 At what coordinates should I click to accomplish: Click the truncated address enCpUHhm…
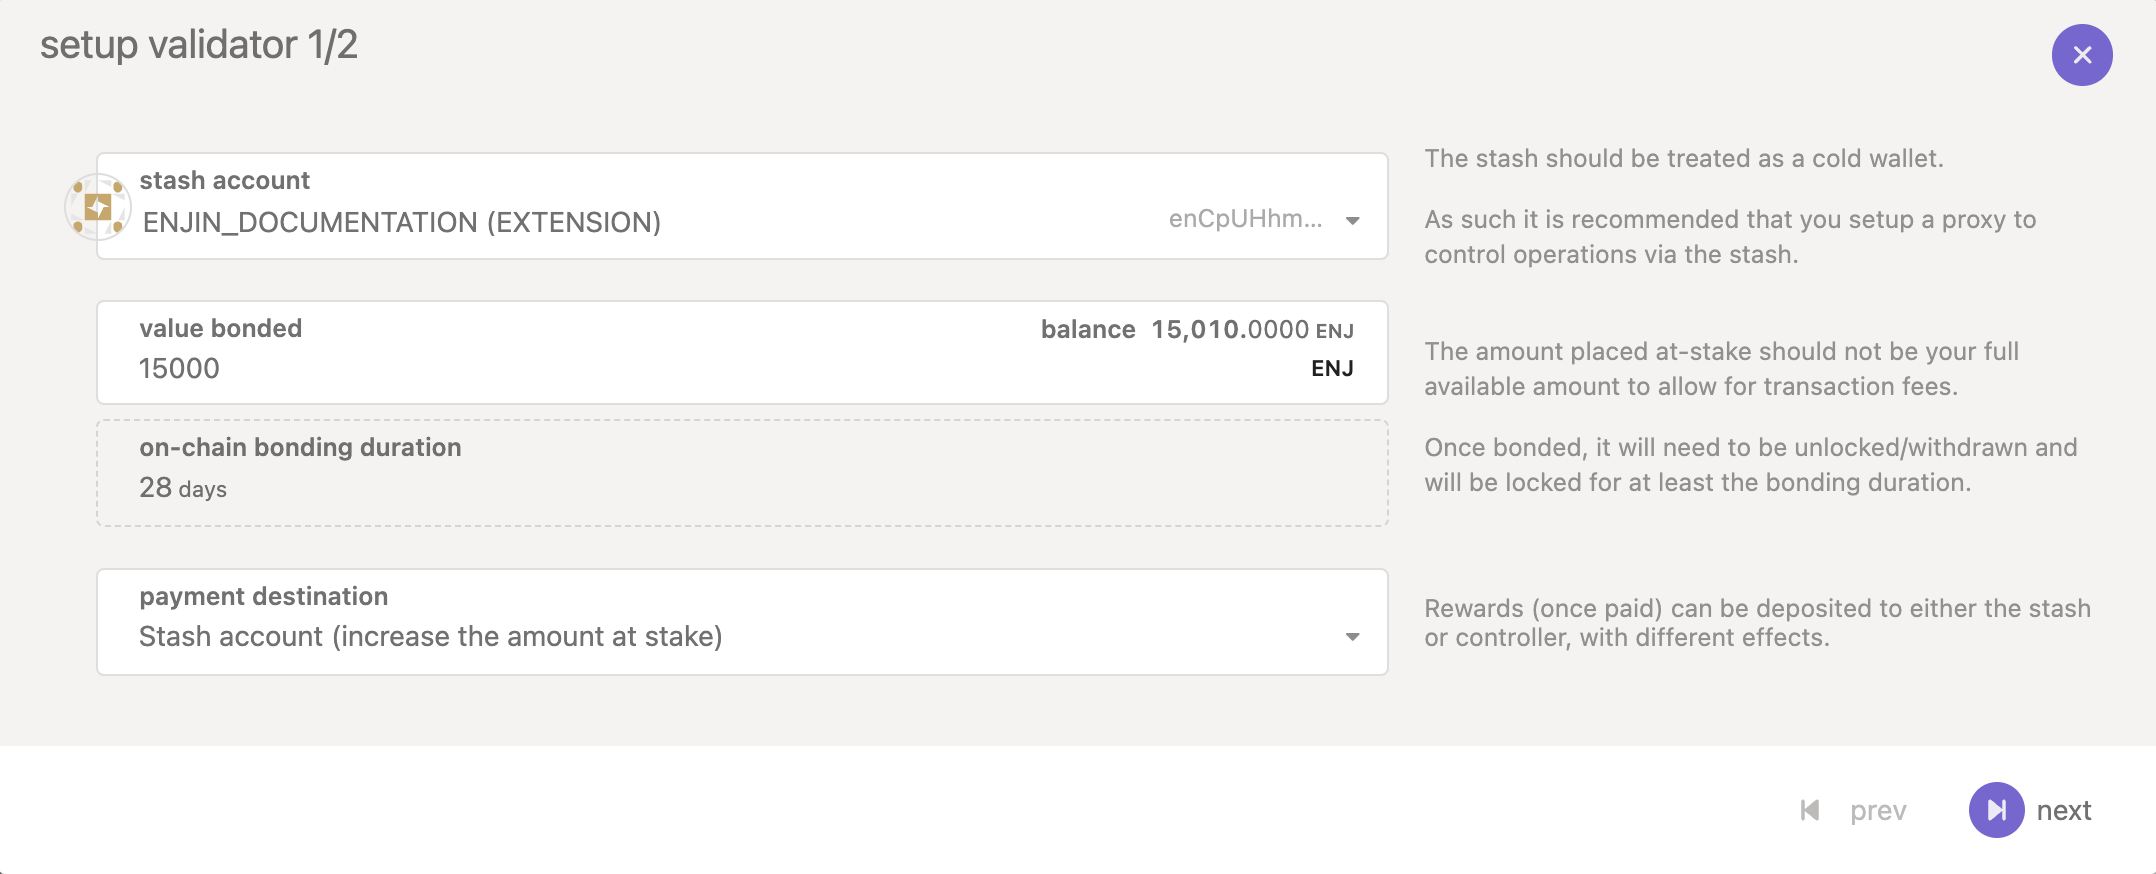tap(1246, 219)
